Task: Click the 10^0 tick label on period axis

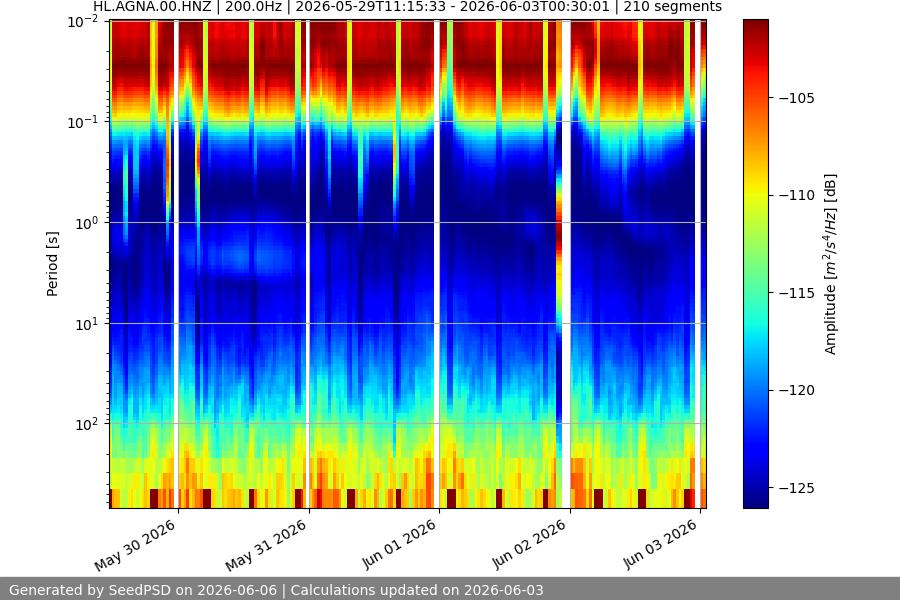Action: 87,223
